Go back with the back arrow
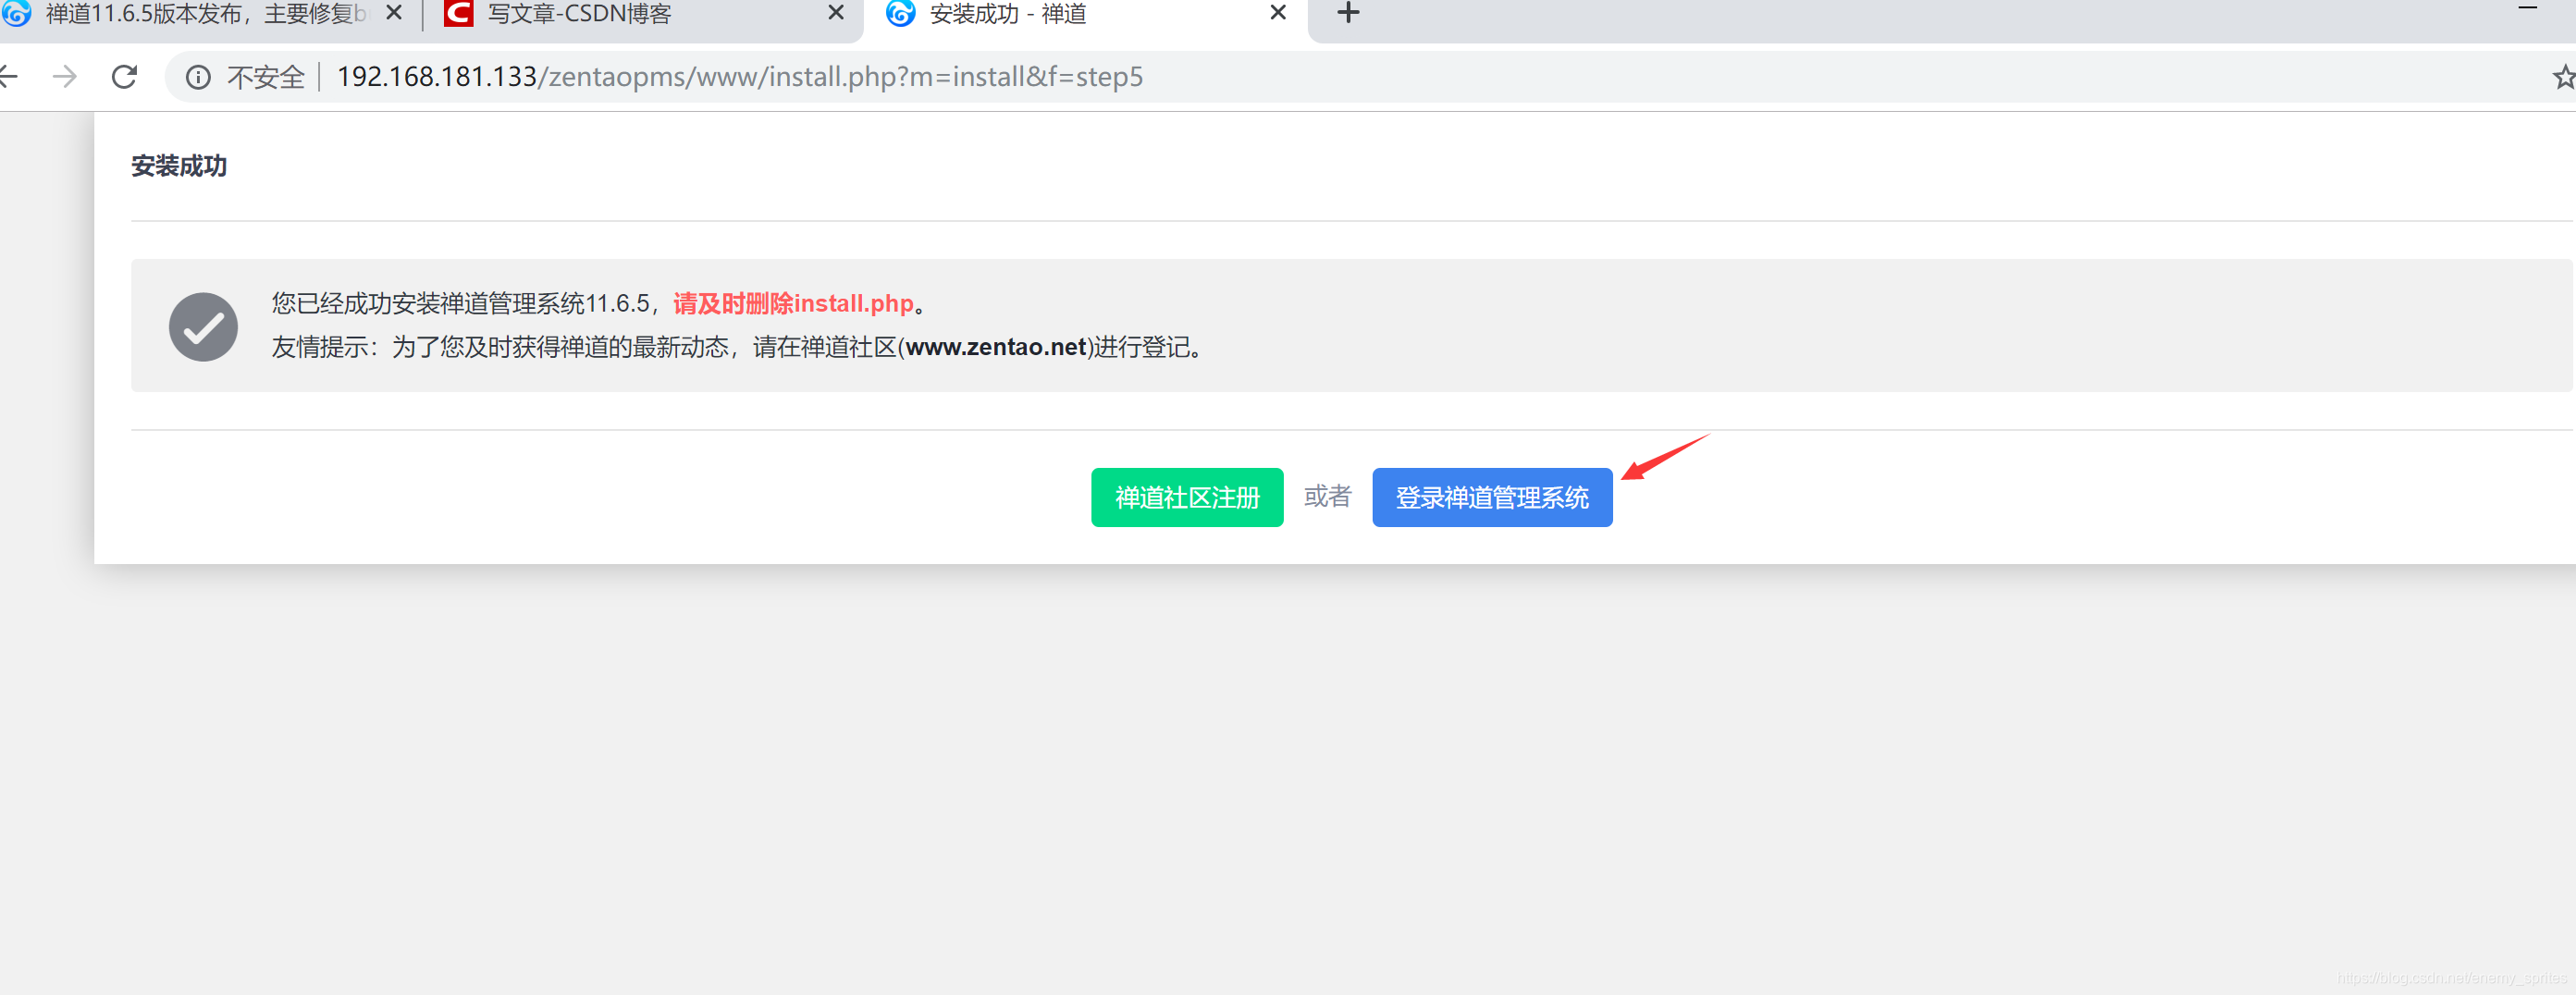 pyautogui.click(x=8, y=76)
